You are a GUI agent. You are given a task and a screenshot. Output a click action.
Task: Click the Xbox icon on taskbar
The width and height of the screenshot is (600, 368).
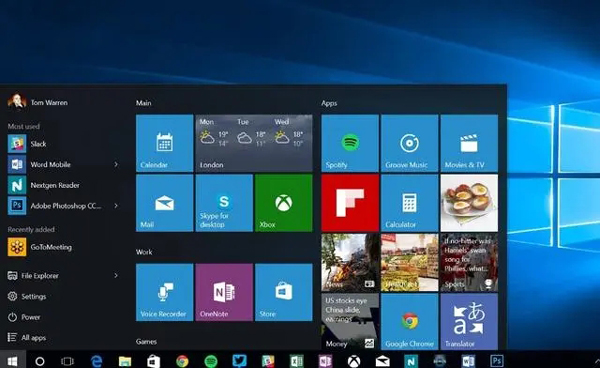point(354,361)
